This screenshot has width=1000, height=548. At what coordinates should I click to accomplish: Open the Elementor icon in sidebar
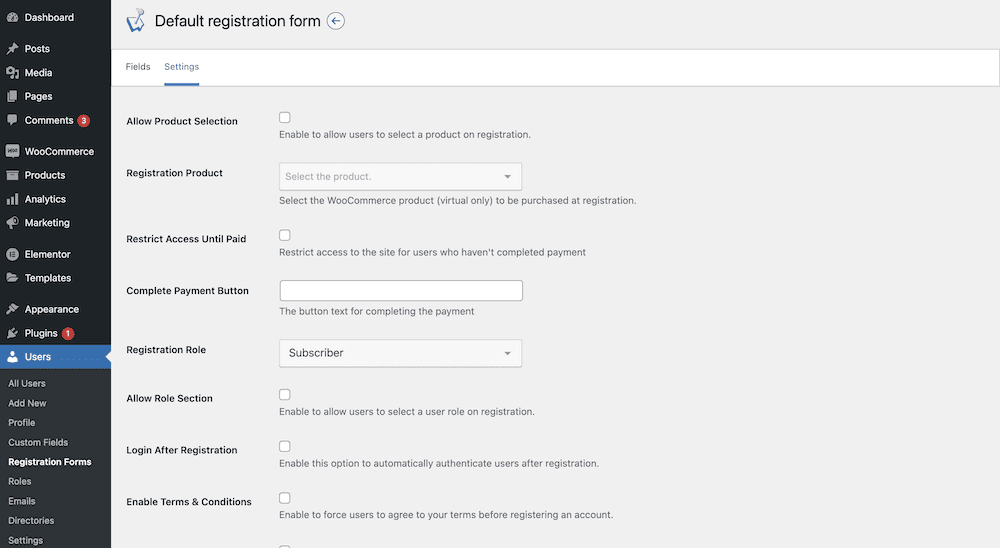12,254
